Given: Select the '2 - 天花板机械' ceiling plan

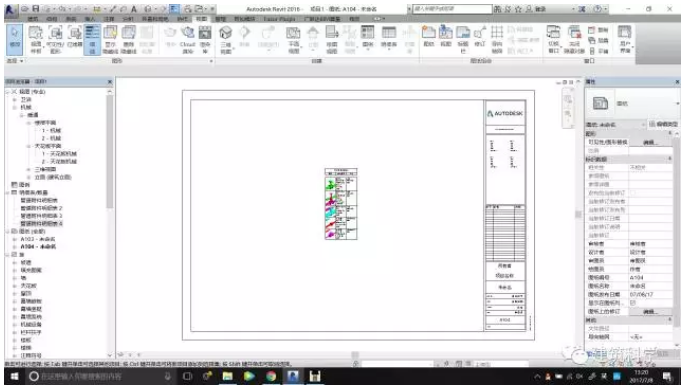Looking at the screenshot, I should [59, 162].
